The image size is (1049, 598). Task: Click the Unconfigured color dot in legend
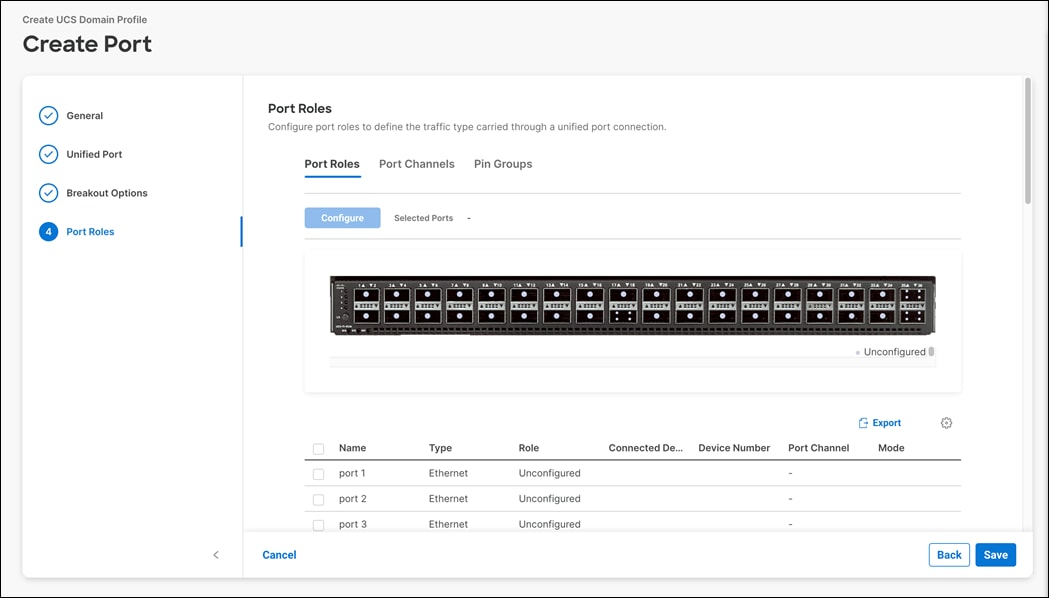[858, 352]
